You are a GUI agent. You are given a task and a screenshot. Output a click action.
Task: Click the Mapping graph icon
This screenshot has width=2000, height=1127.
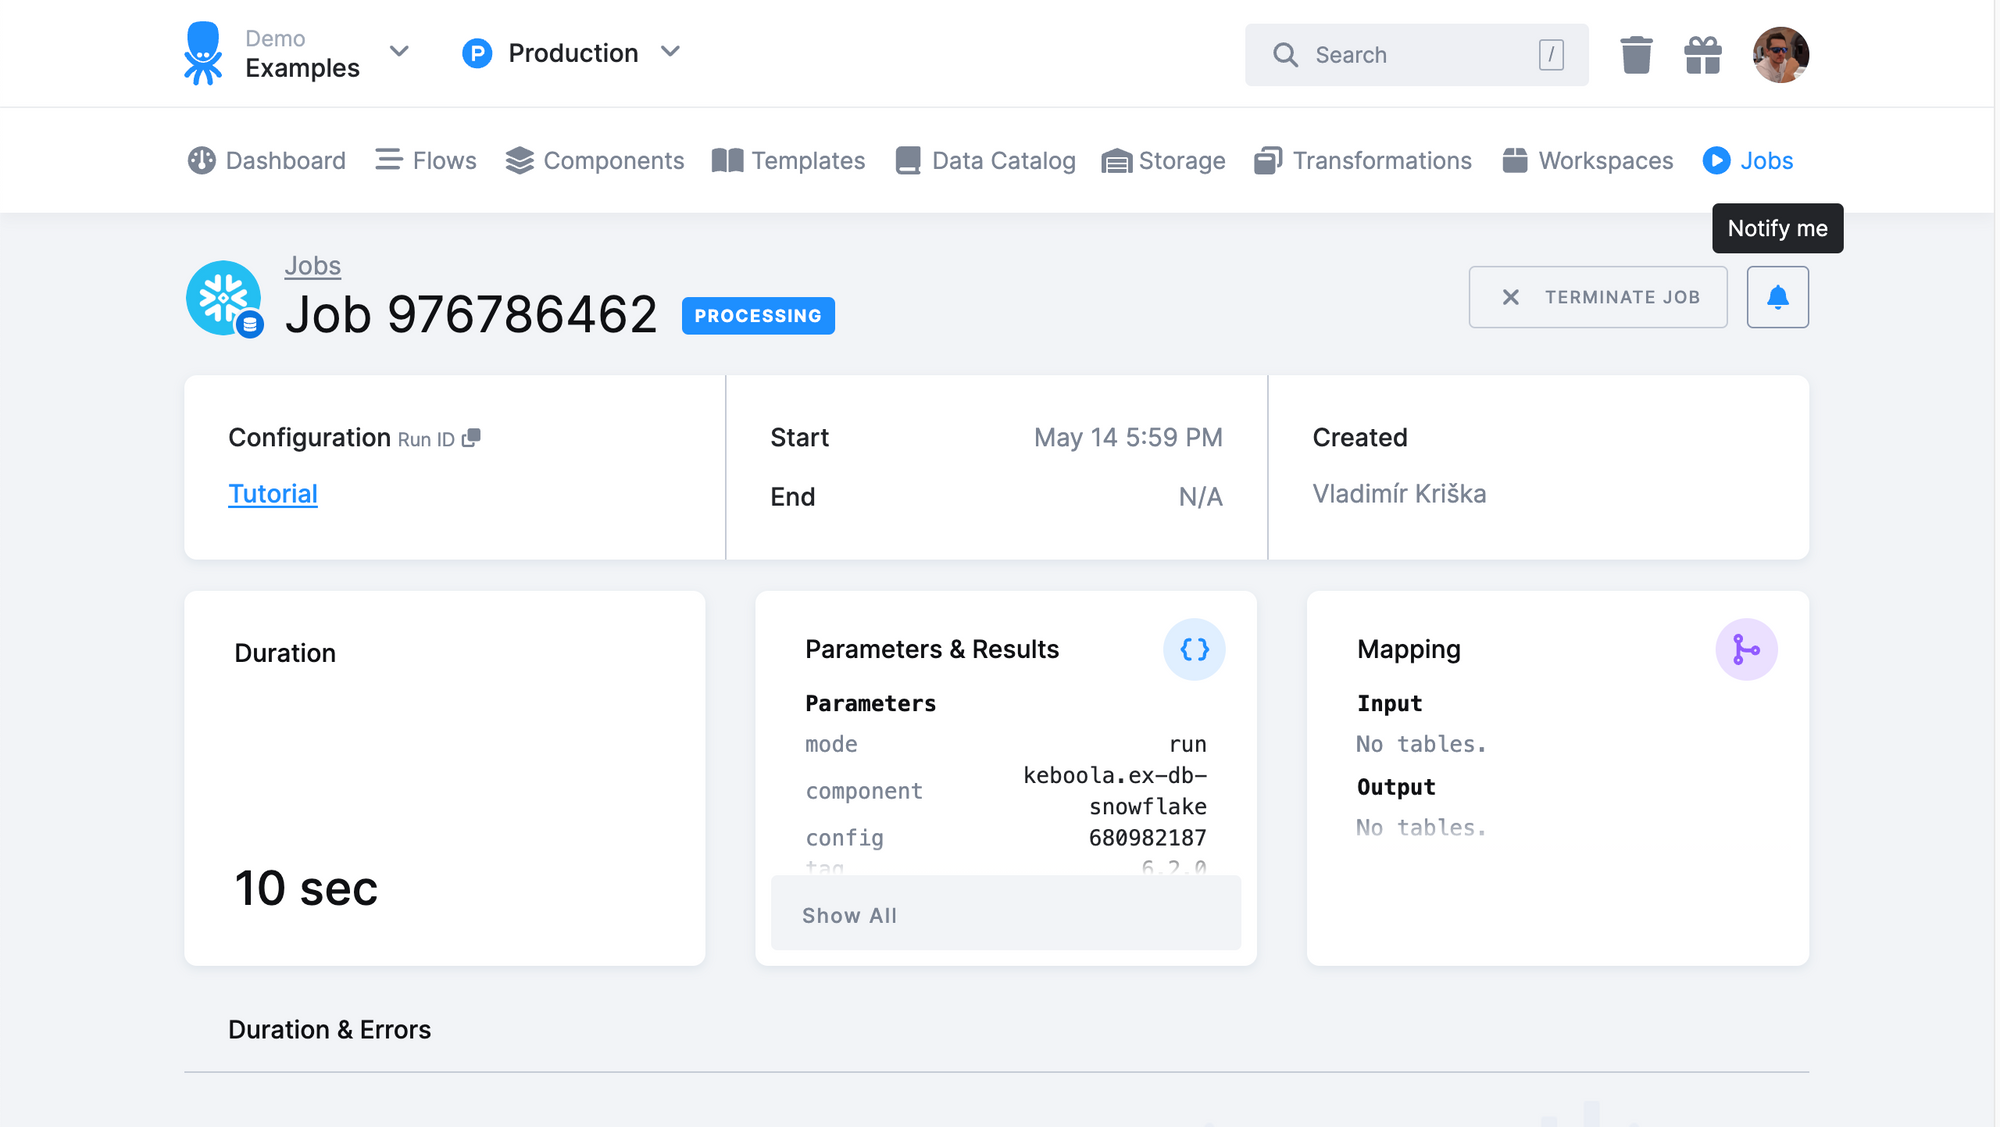pos(1746,649)
